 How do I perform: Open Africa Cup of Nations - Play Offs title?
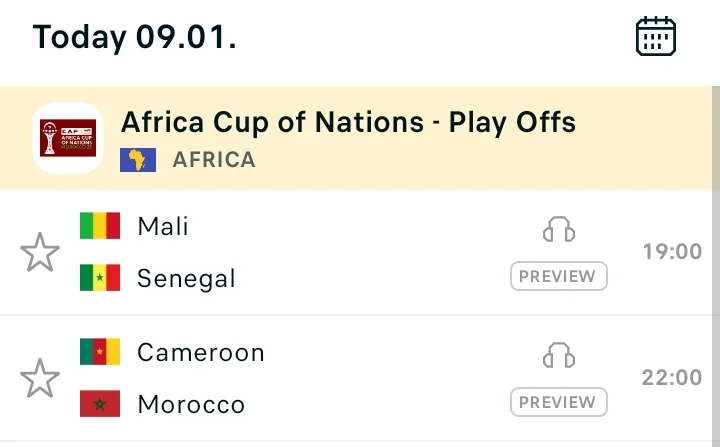pos(348,122)
